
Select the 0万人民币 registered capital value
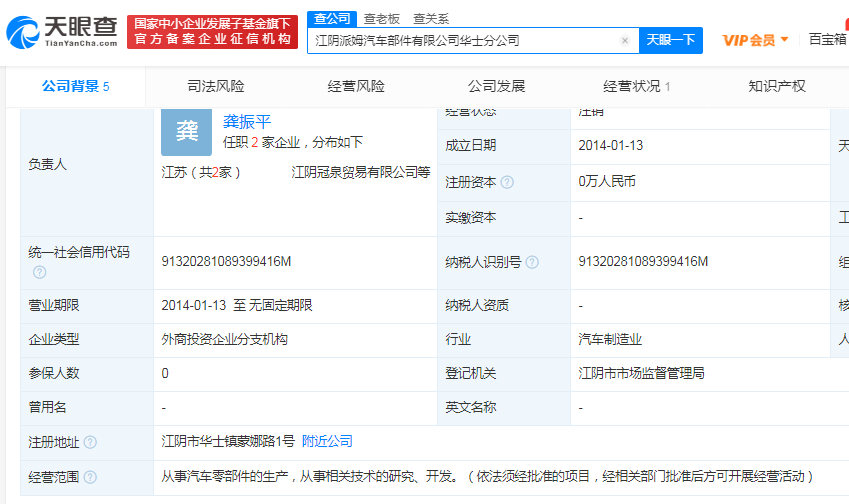(x=607, y=181)
